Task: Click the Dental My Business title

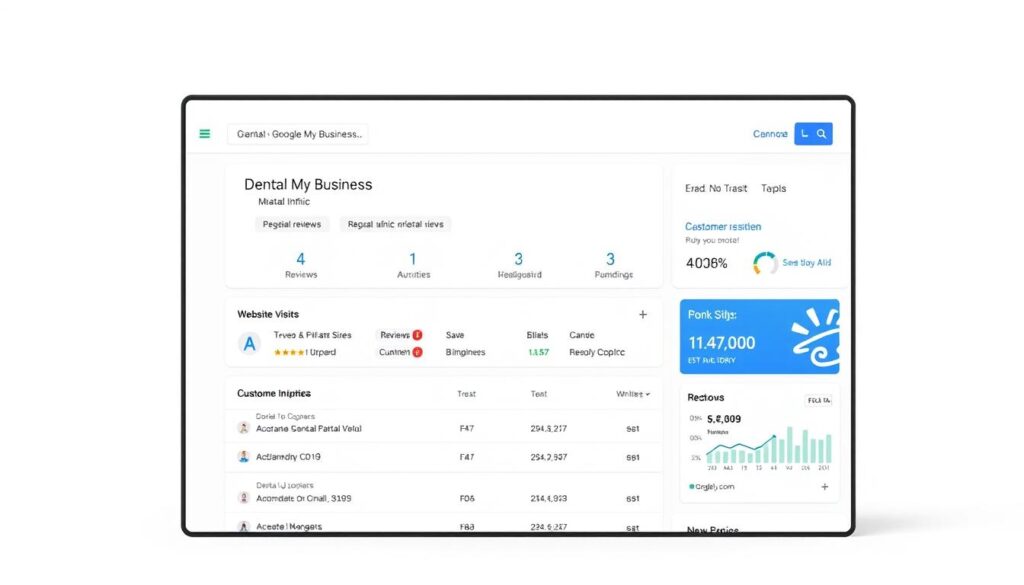Action: point(308,184)
